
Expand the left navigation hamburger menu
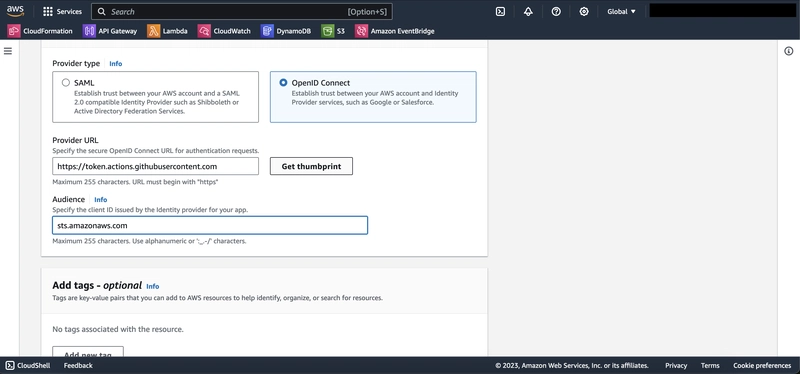[x=8, y=51]
